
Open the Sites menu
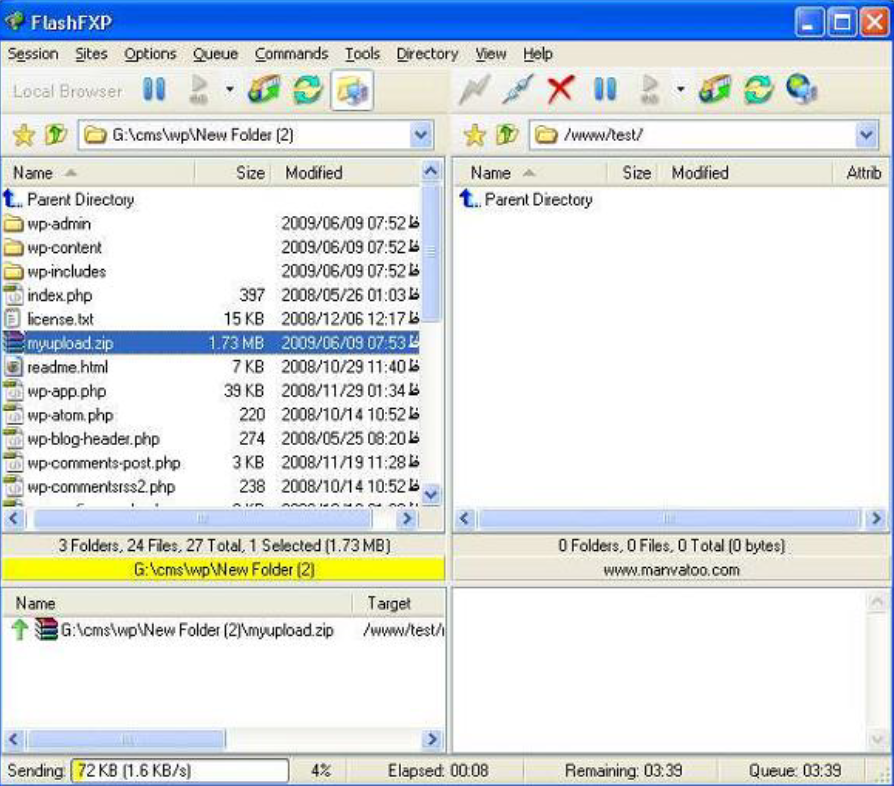(91, 54)
